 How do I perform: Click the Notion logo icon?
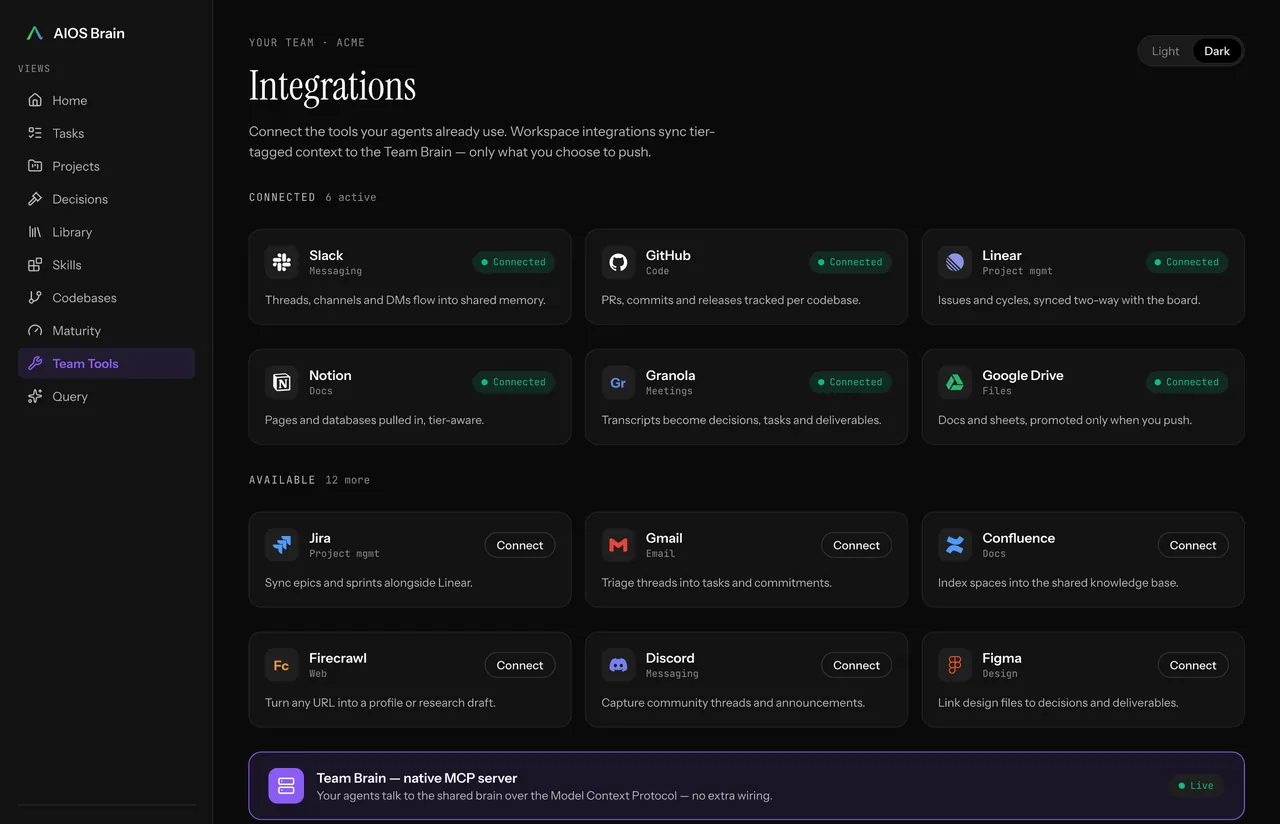282,382
